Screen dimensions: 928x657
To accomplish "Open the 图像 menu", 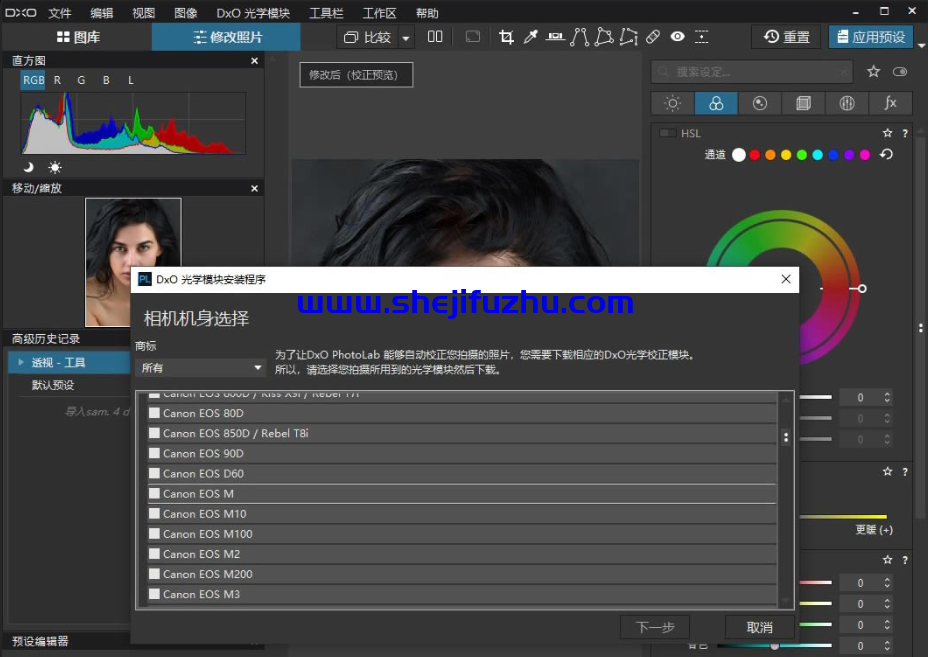I will tap(186, 13).
